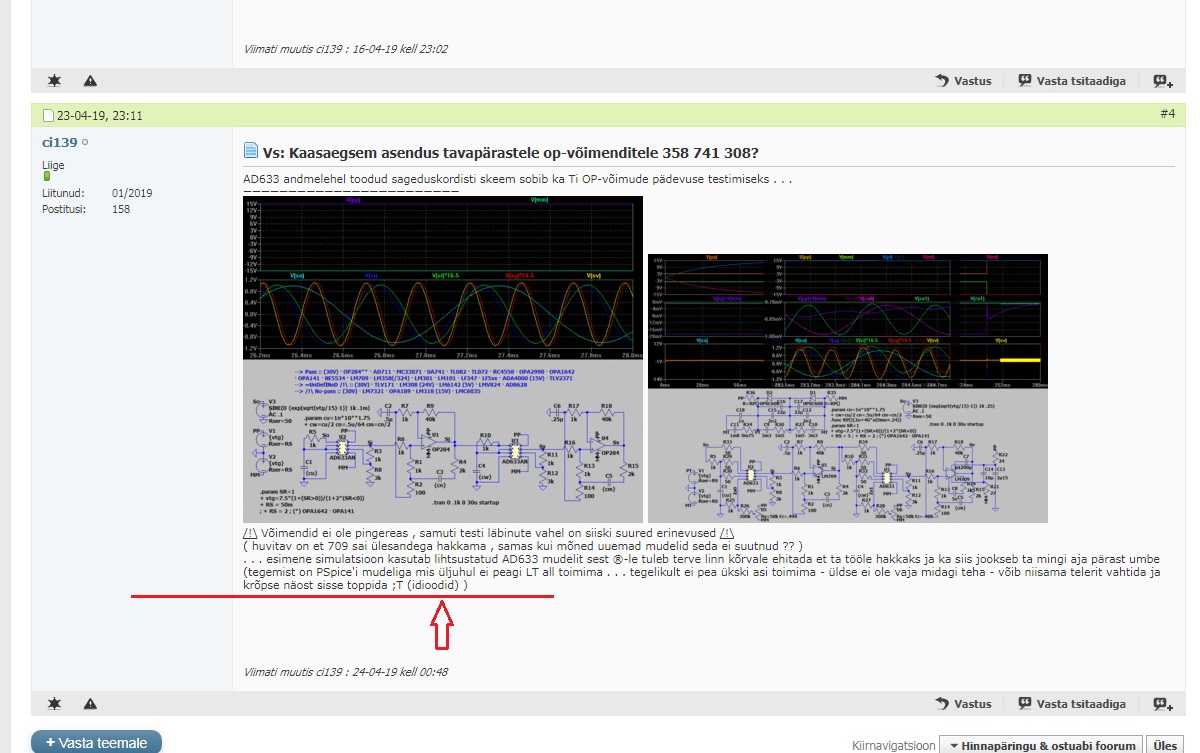Click the star icon in the upper post footer
The width and height of the screenshot is (1200, 753).
54,80
